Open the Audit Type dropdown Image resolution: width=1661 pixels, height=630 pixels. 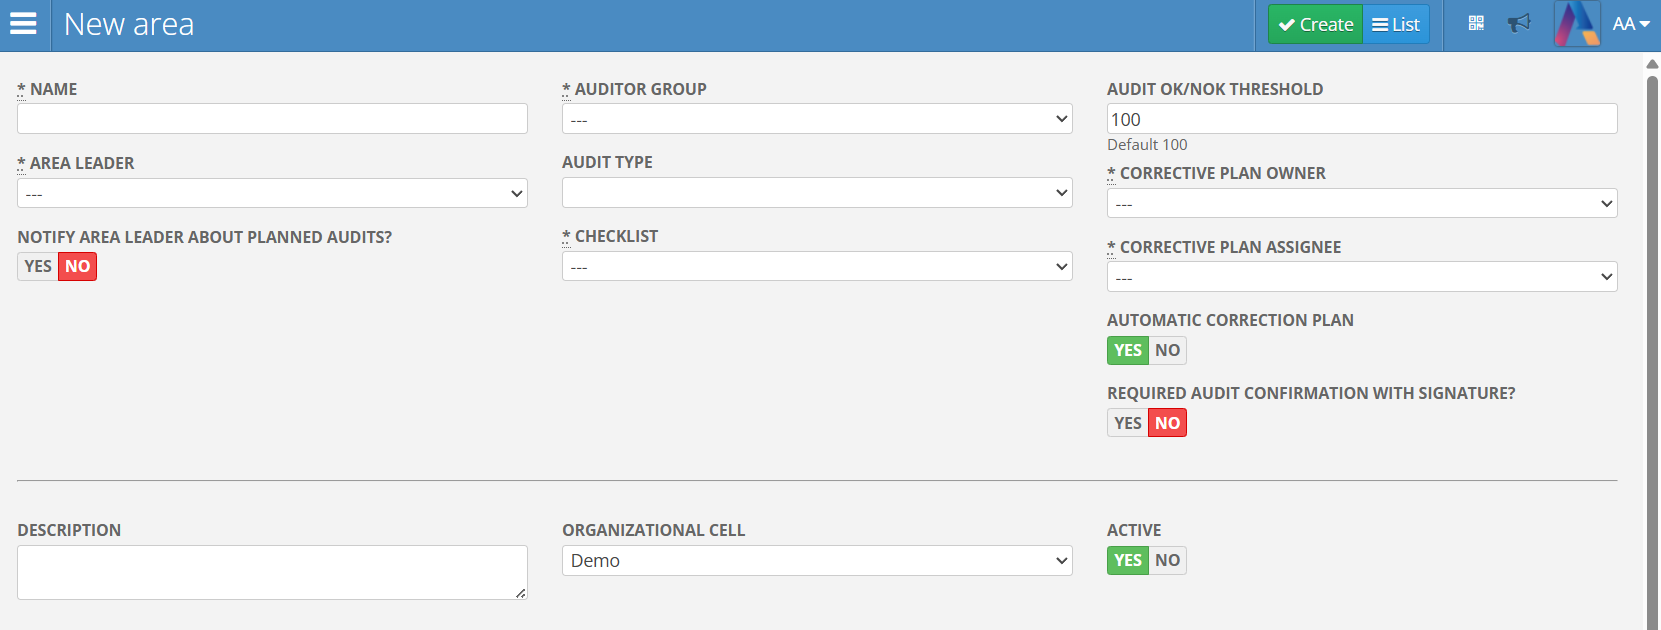coord(816,193)
